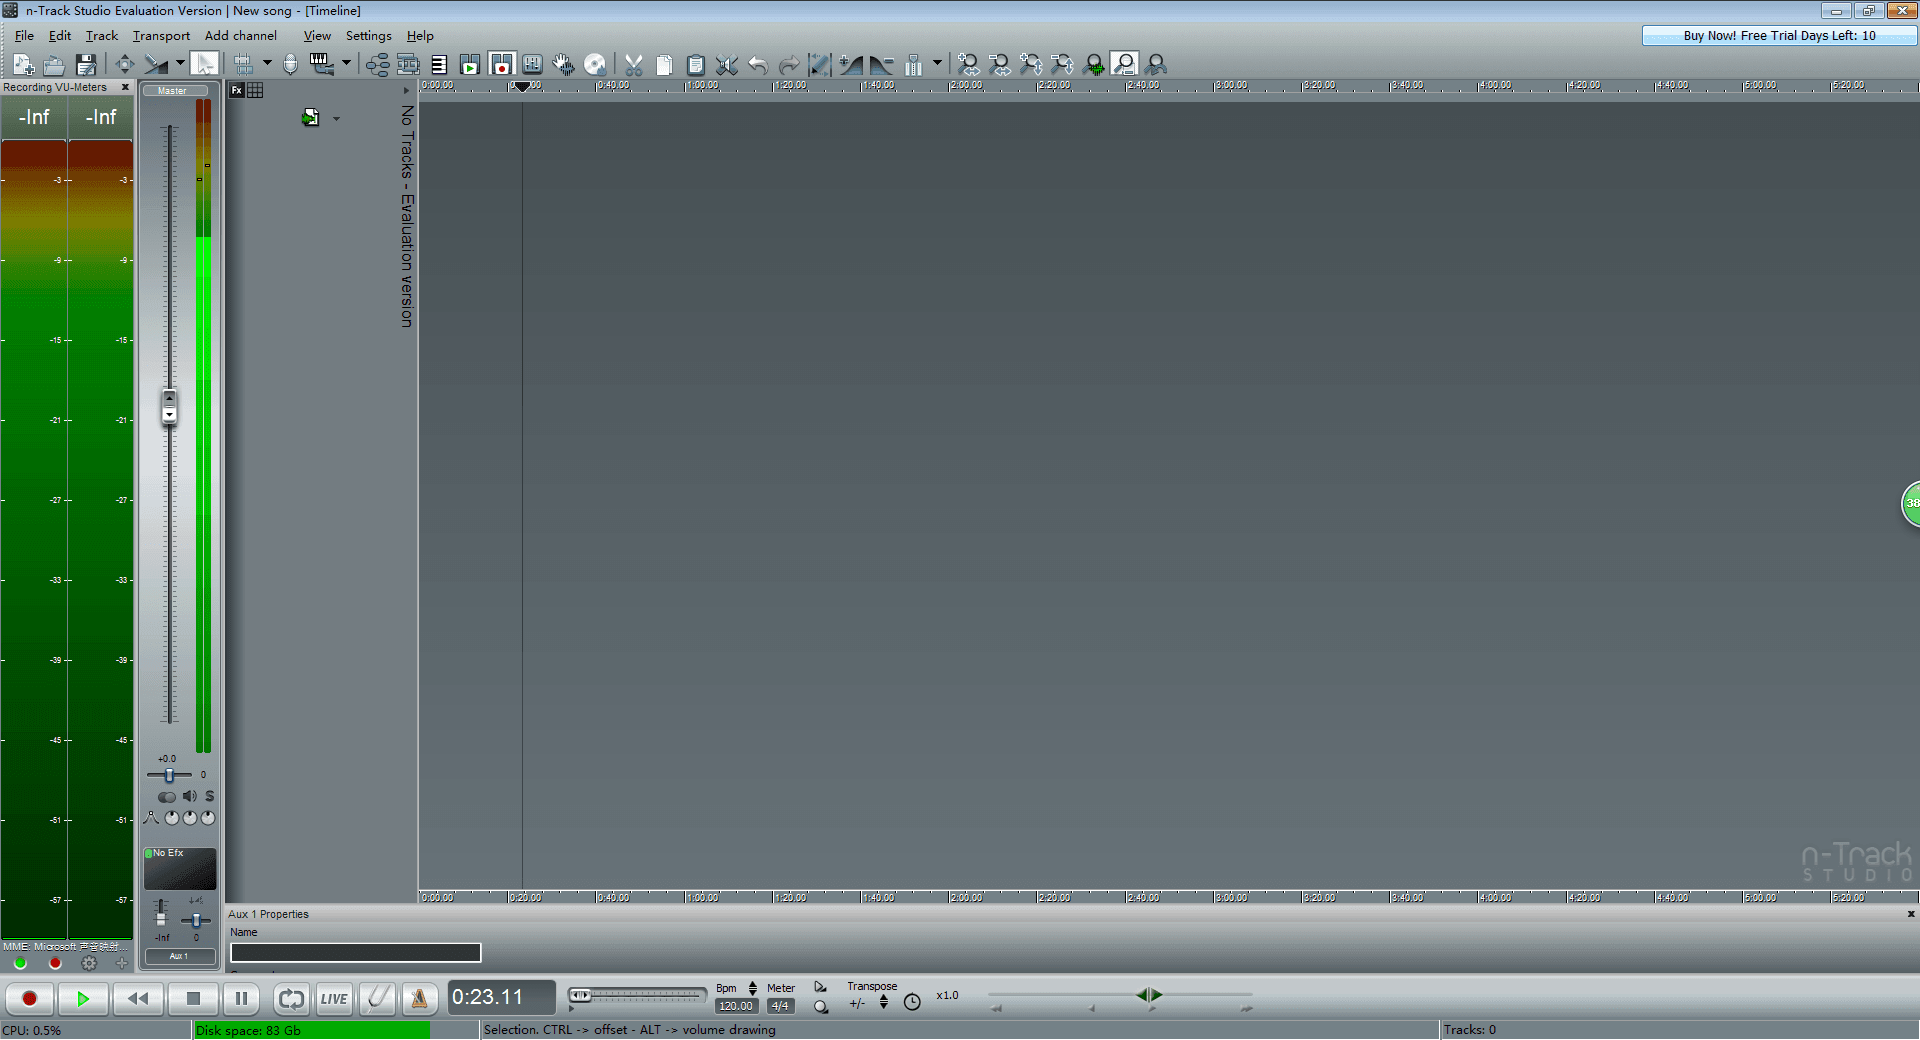Screen dimensions: 1920x1040
Task: Click the Aux 1 Name input field
Action: pos(355,952)
